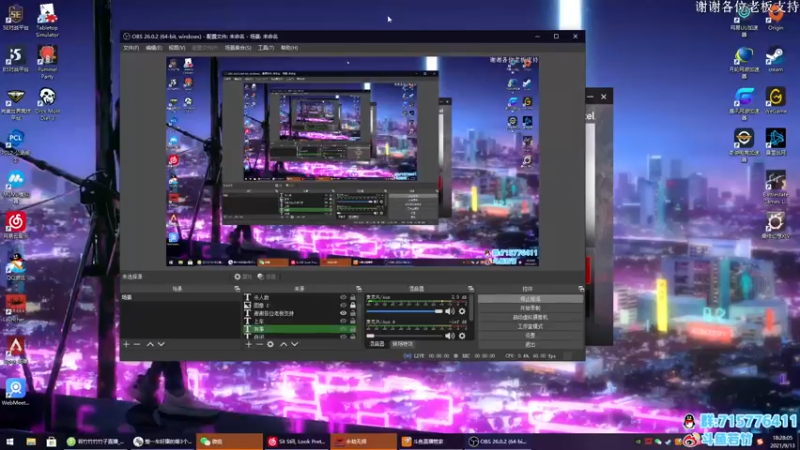Pop out the Controls dock panel icon
This screenshot has height=450, width=800.
581,289
